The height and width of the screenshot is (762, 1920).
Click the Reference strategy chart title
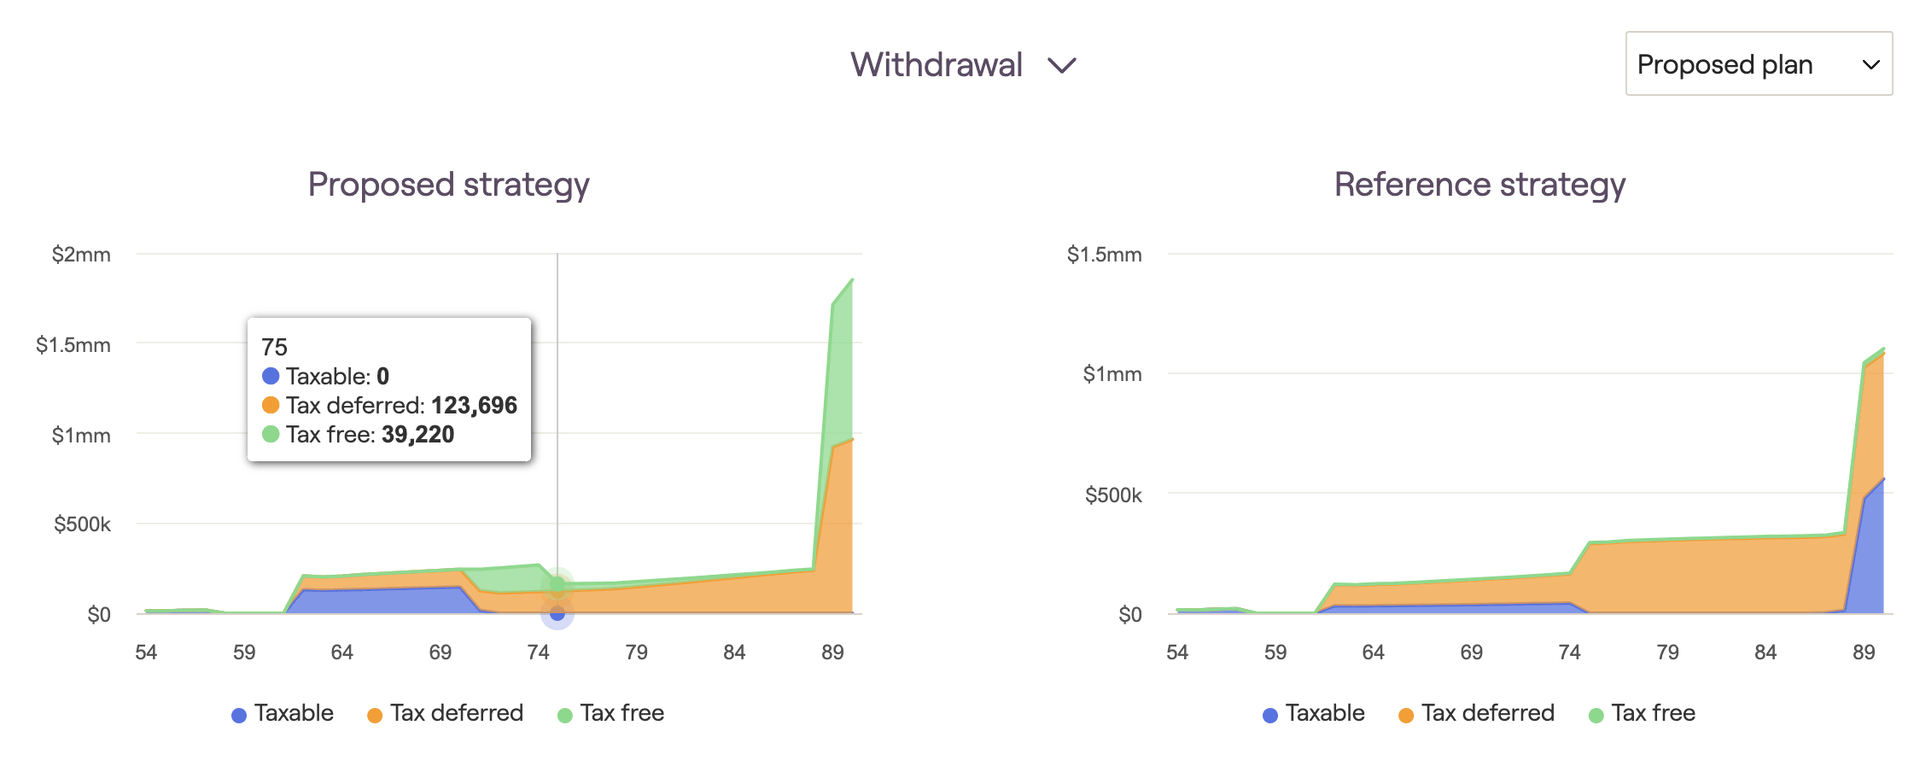tap(1479, 184)
